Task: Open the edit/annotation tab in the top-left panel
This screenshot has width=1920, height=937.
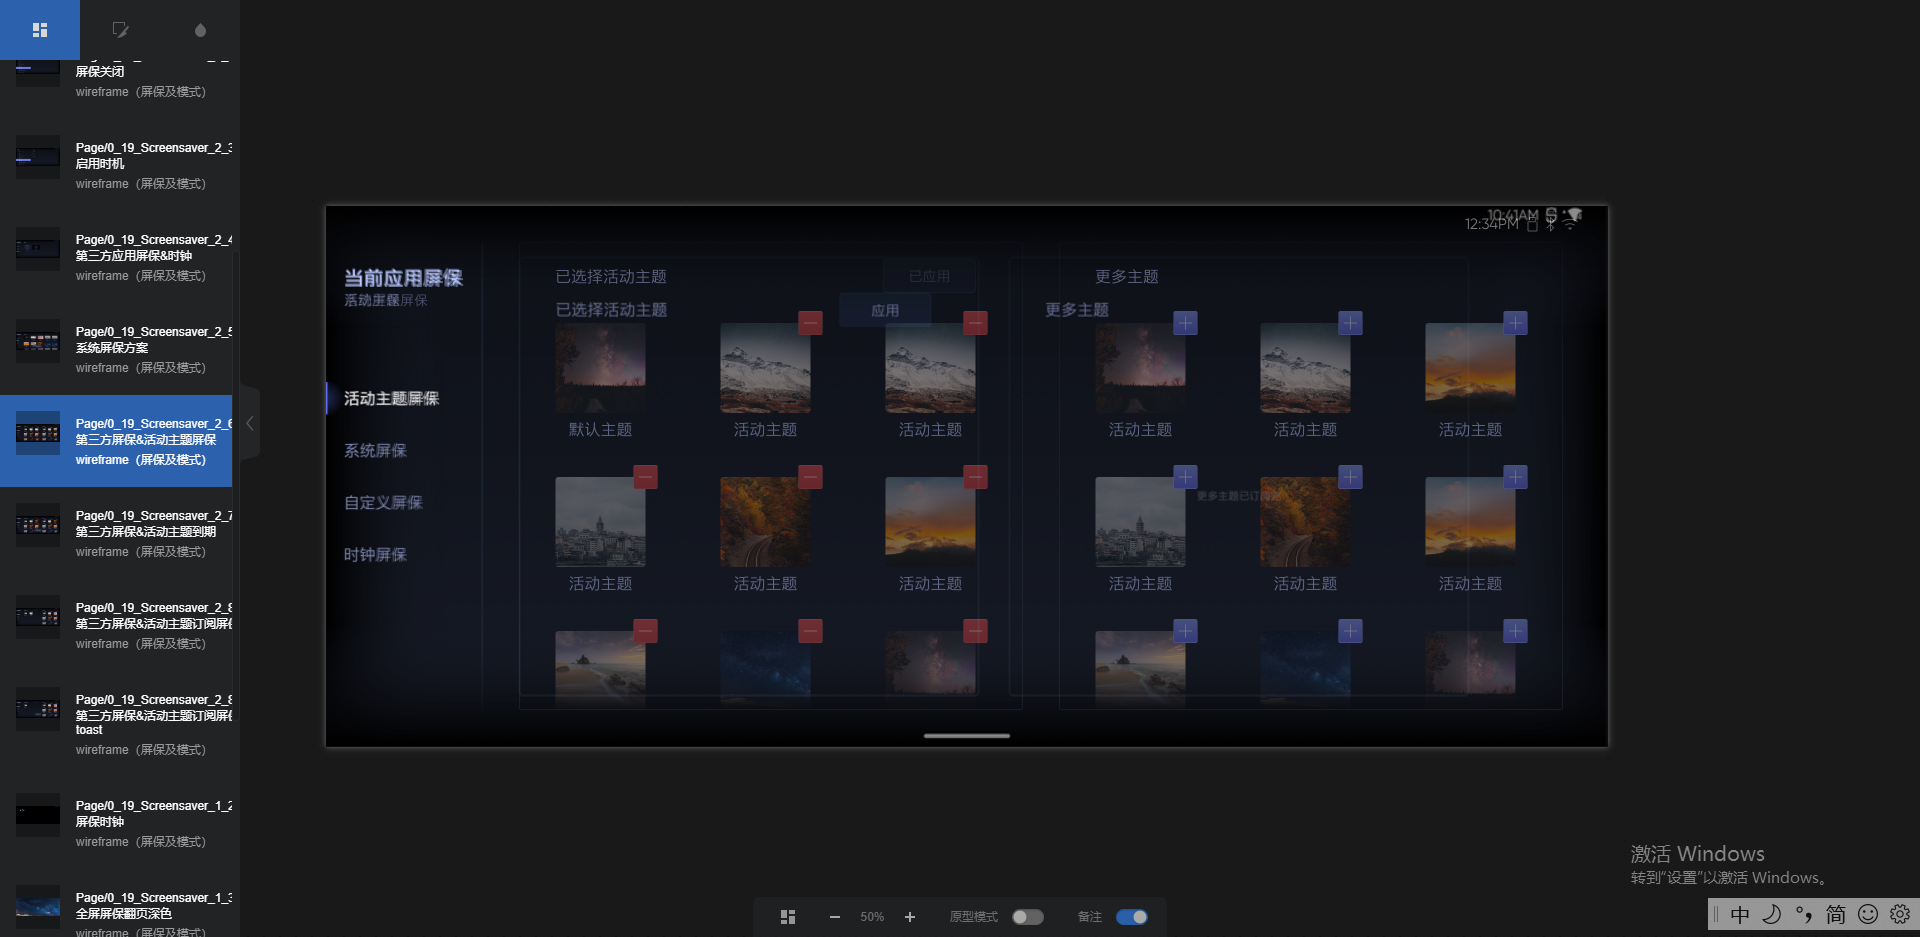Action: coord(120,30)
